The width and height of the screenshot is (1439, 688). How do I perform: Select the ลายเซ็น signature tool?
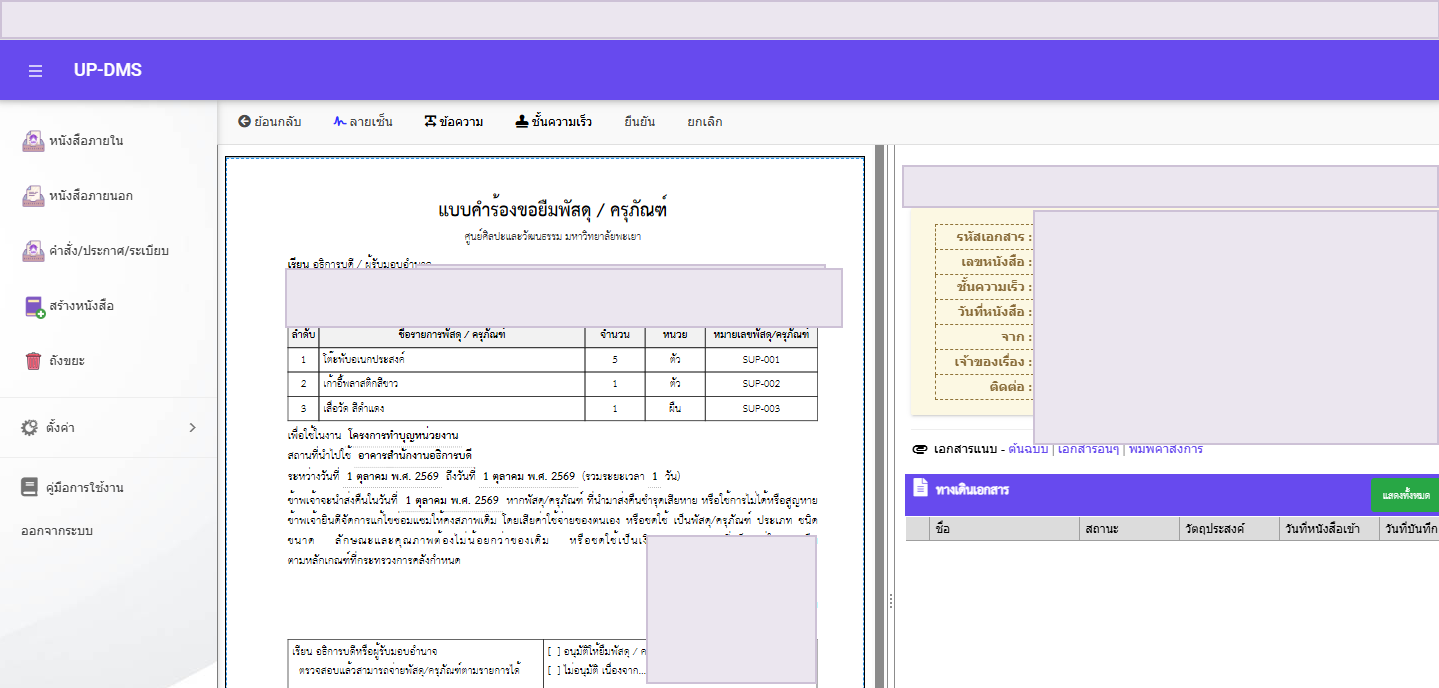click(x=363, y=122)
